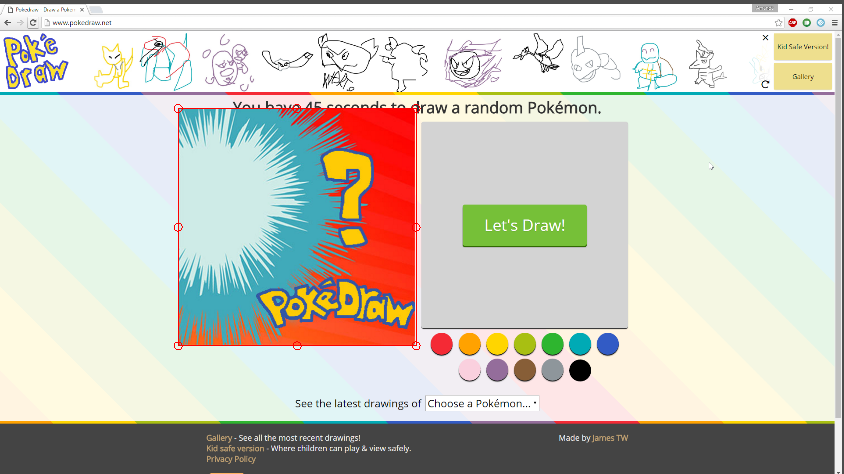Refresh the recent drawings strip
Image resolution: width=844 pixels, height=474 pixels.
click(765, 84)
